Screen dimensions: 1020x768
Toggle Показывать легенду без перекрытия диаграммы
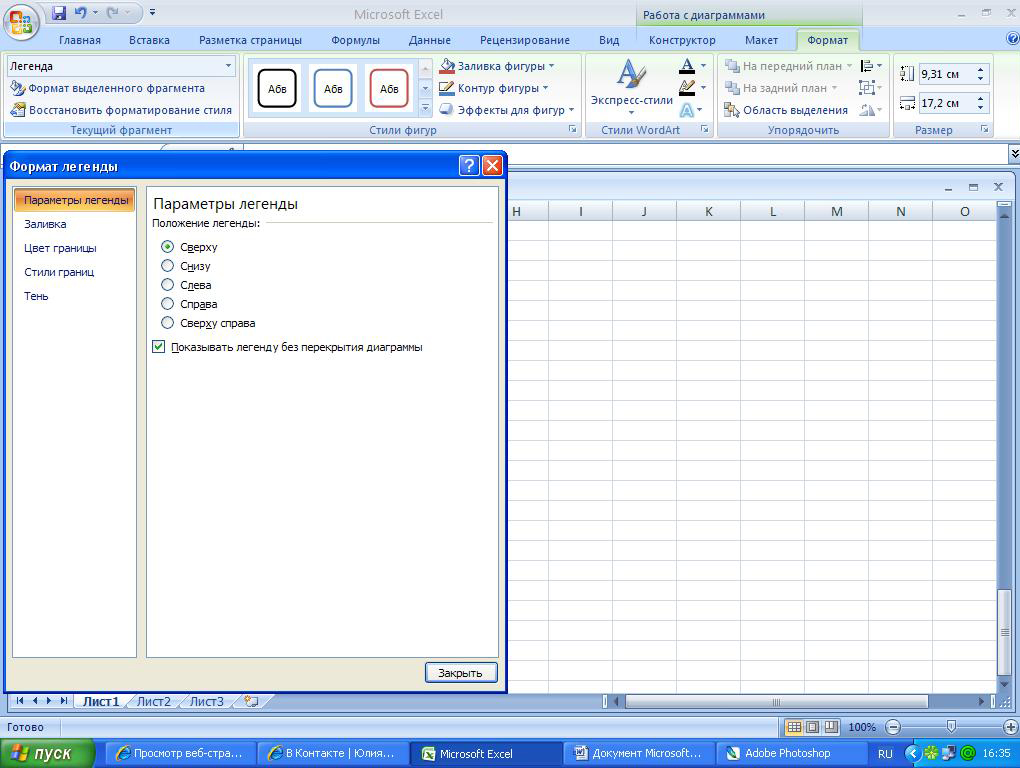point(158,347)
